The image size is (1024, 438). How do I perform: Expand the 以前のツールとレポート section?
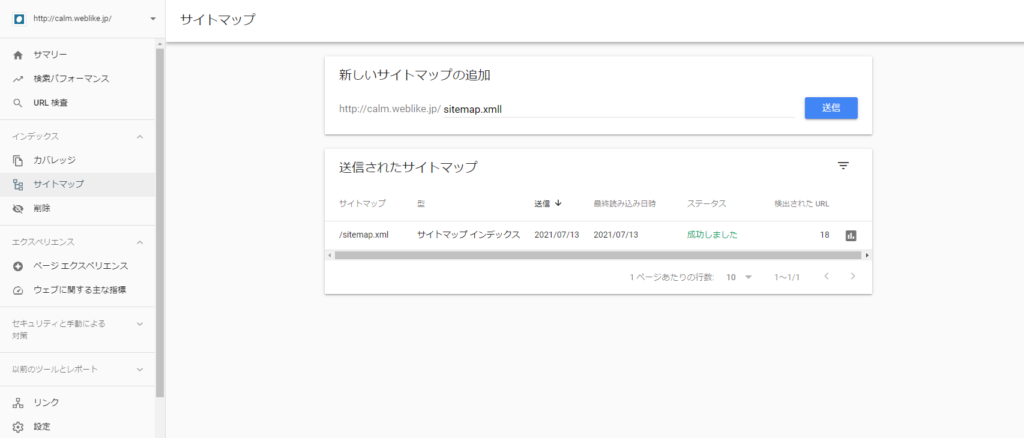(x=139, y=369)
